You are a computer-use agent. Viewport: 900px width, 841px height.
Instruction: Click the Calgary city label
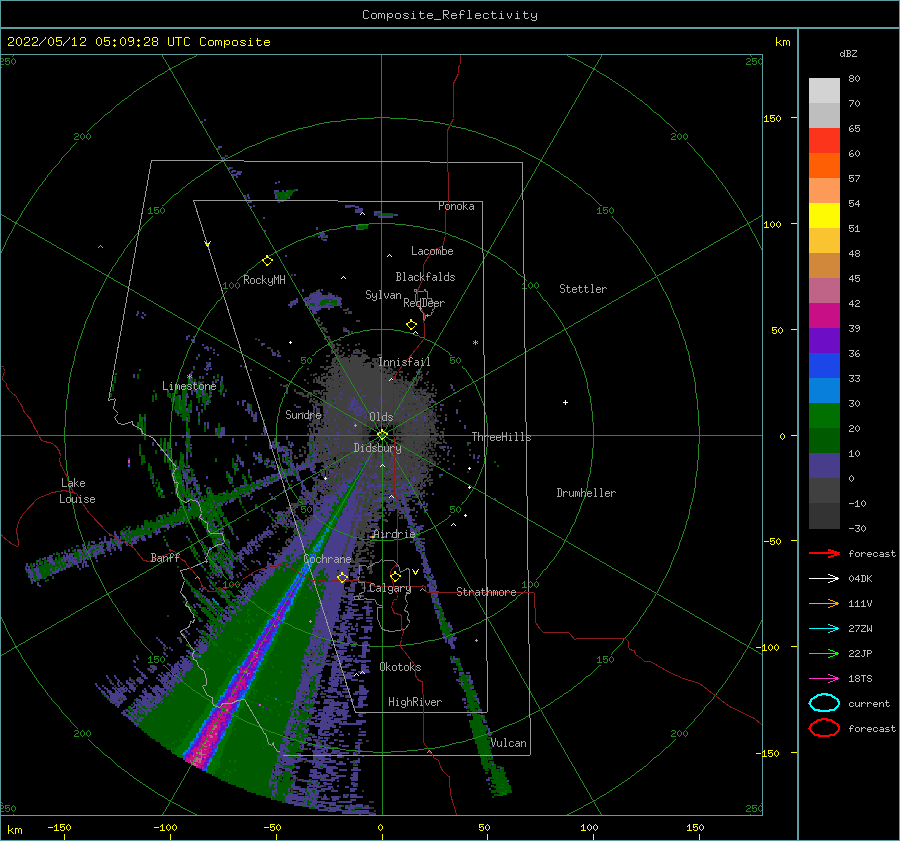click(390, 588)
